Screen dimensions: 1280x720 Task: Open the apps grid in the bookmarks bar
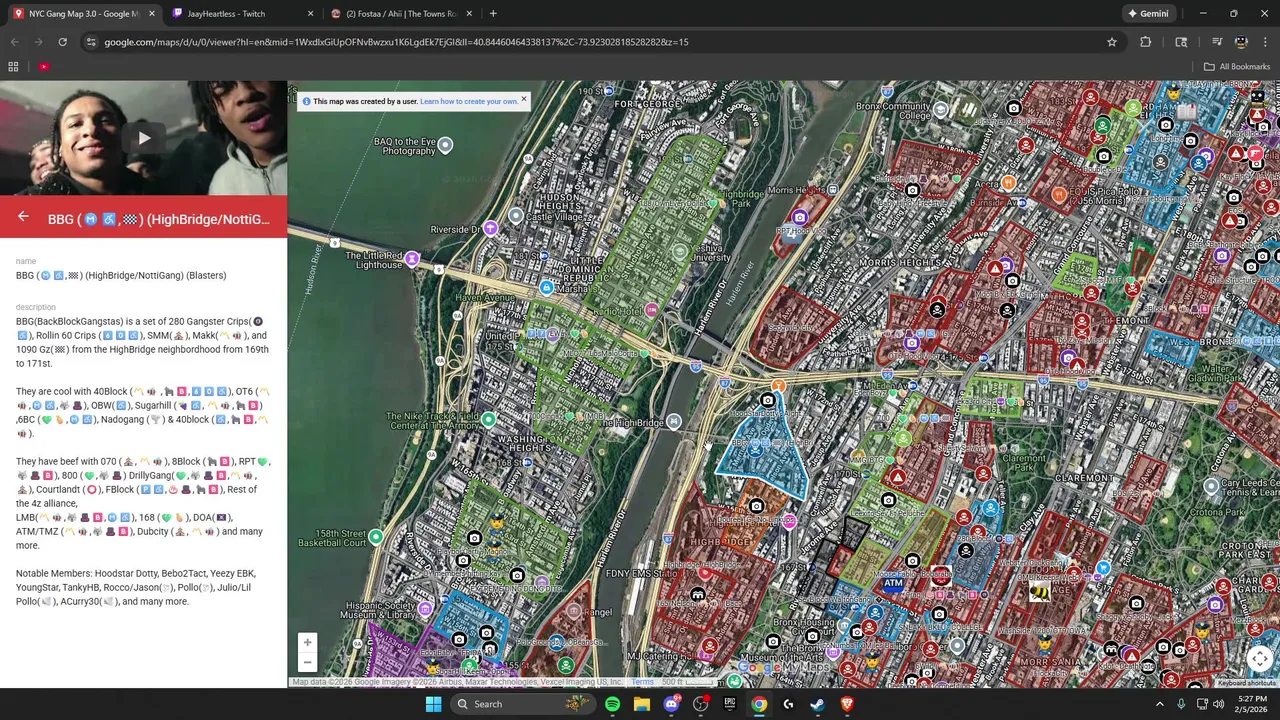13,67
